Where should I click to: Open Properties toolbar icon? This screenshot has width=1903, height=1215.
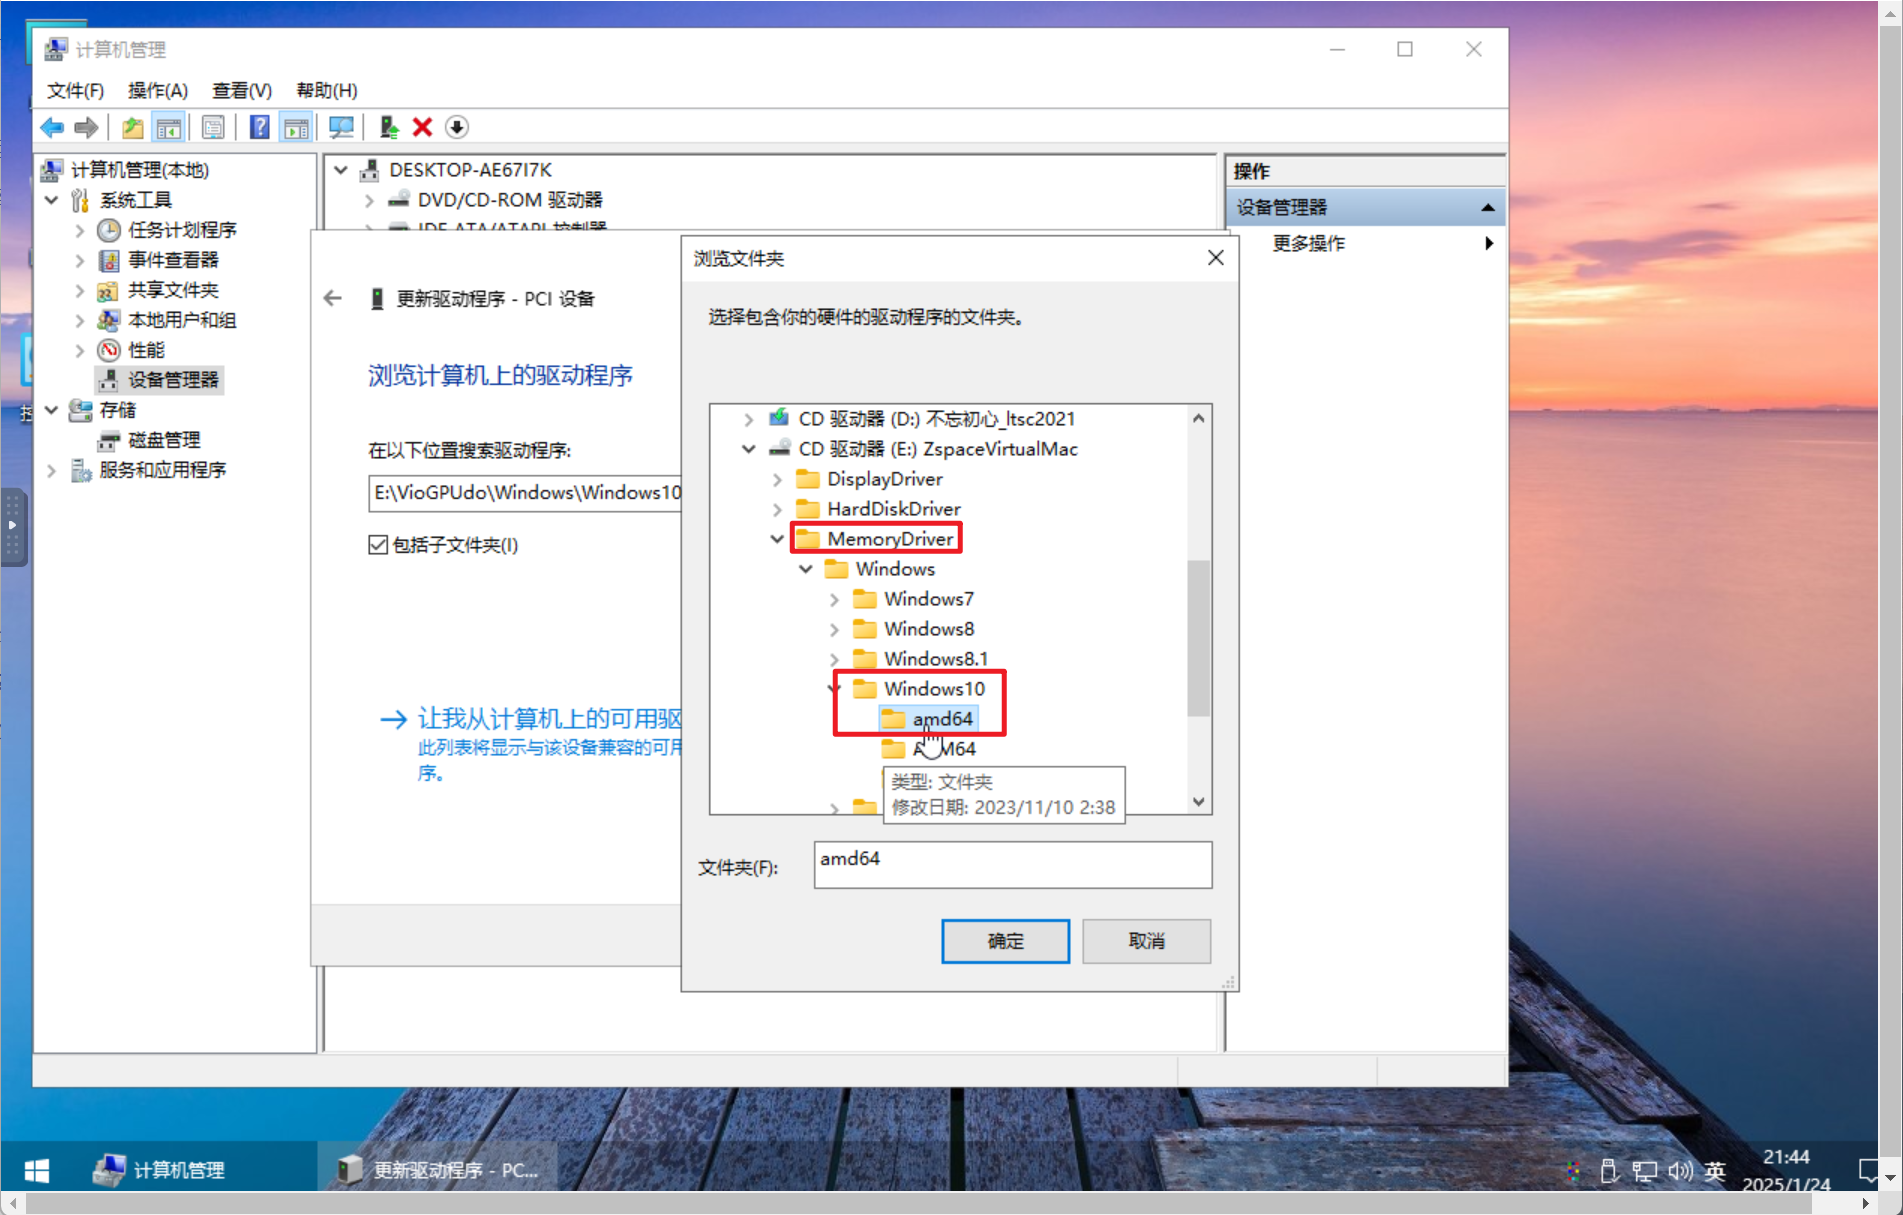tap(213, 127)
